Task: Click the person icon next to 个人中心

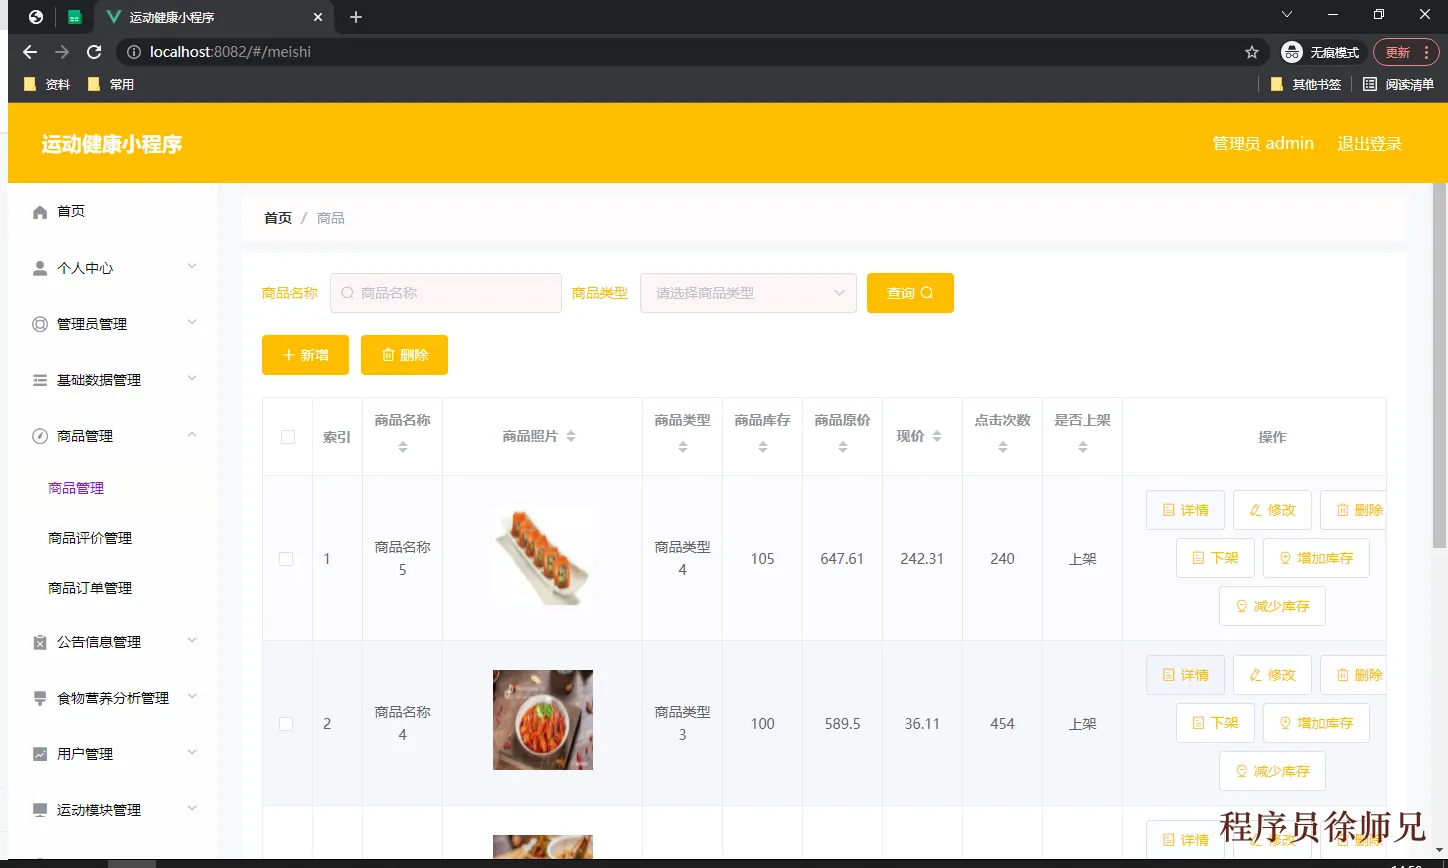Action: point(40,268)
